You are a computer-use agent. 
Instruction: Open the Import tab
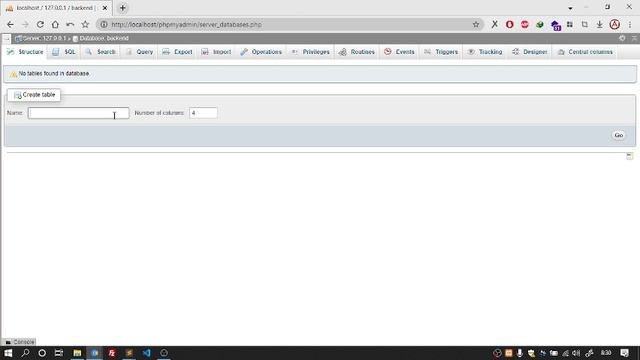point(216,52)
